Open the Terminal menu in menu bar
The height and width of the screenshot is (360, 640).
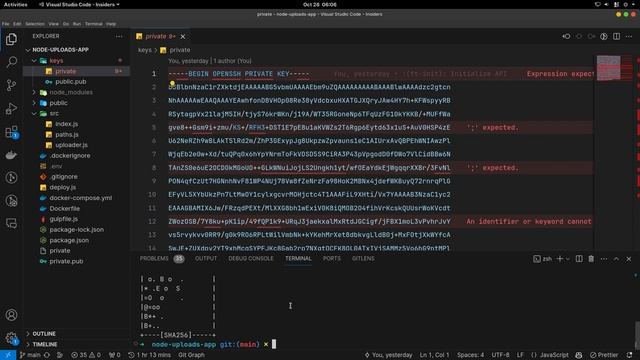[93, 24]
